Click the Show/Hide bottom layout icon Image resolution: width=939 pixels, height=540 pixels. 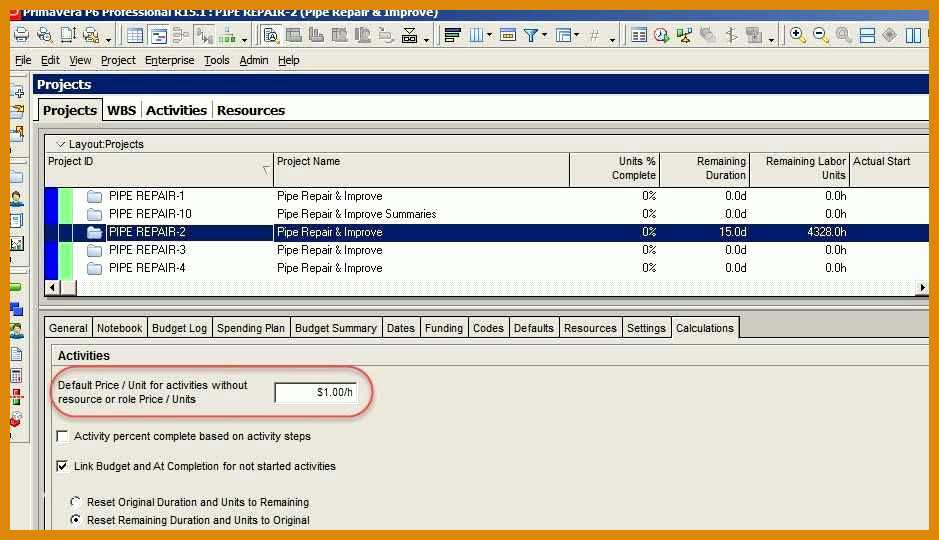[x=867, y=35]
